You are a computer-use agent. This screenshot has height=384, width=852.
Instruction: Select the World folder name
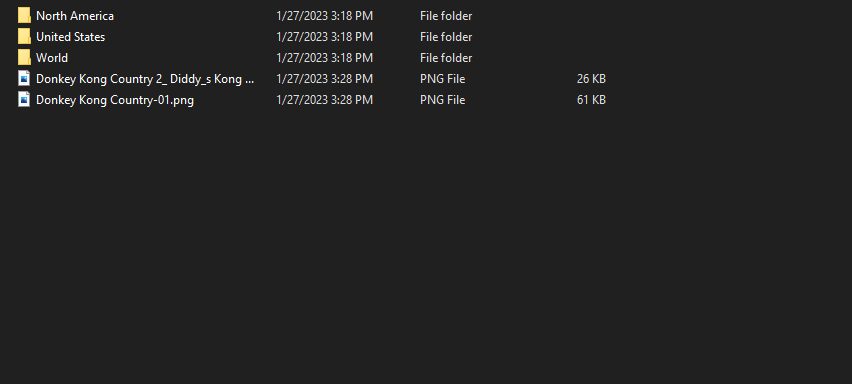click(52, 58)
